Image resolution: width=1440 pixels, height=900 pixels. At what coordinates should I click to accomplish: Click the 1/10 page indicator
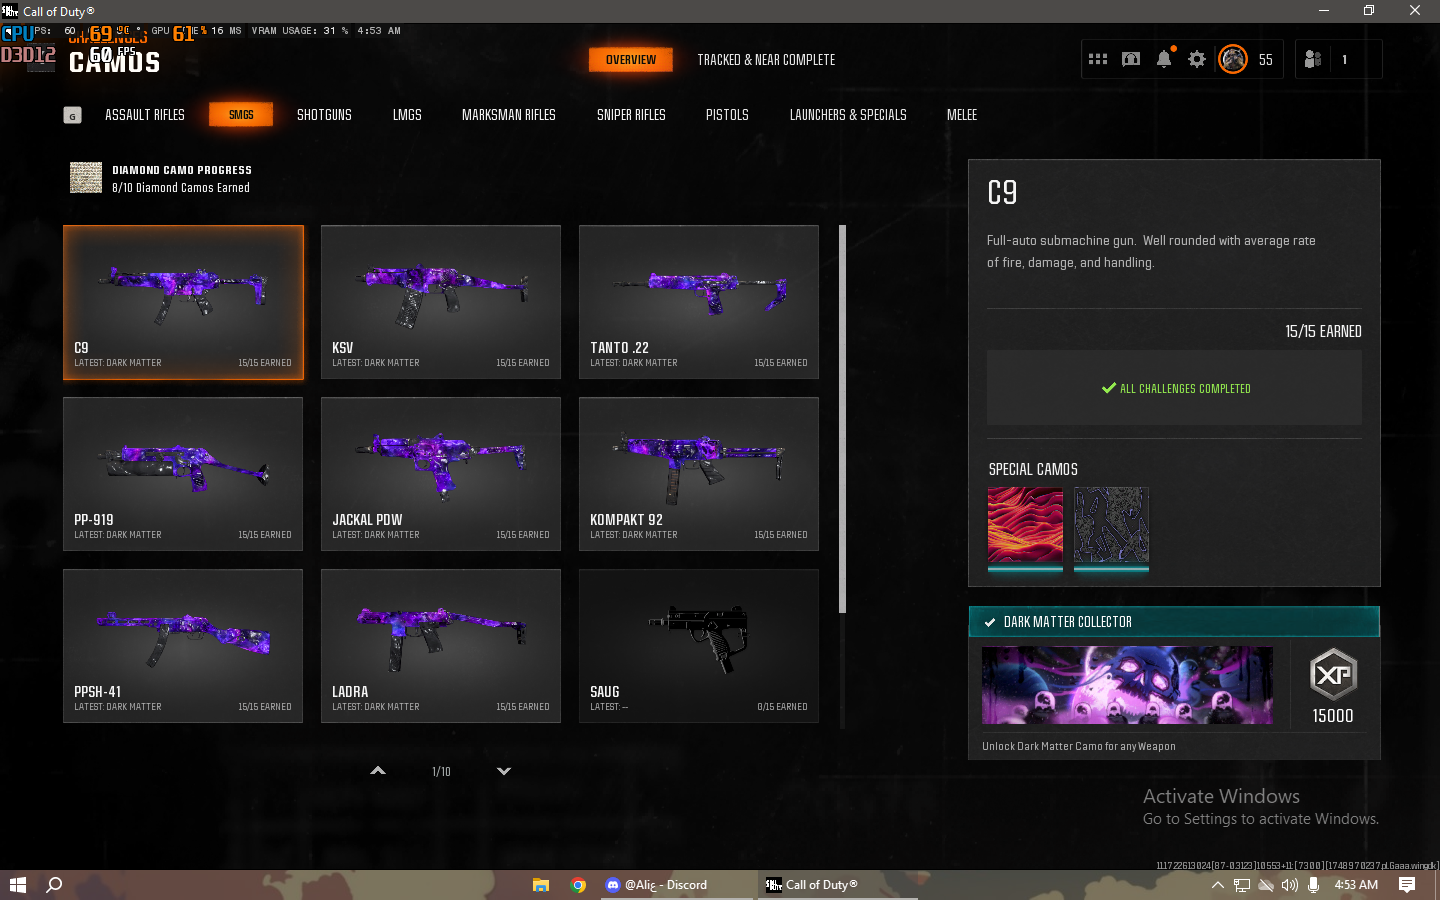(x=441, y=772)
